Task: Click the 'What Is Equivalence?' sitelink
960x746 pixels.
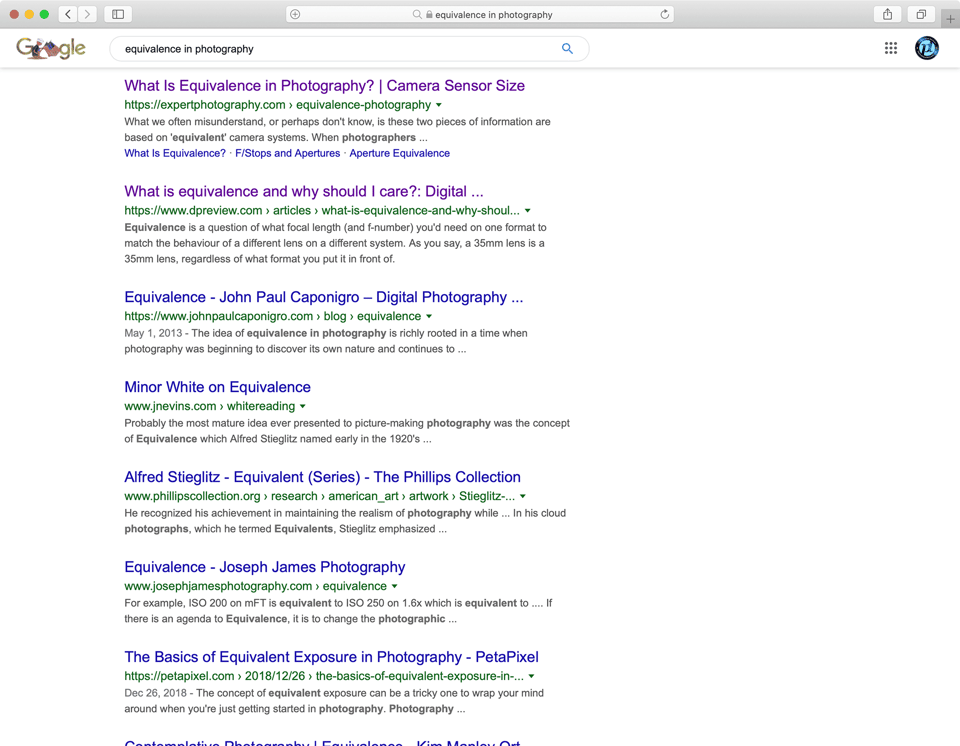Action: [x=175, y=154]
